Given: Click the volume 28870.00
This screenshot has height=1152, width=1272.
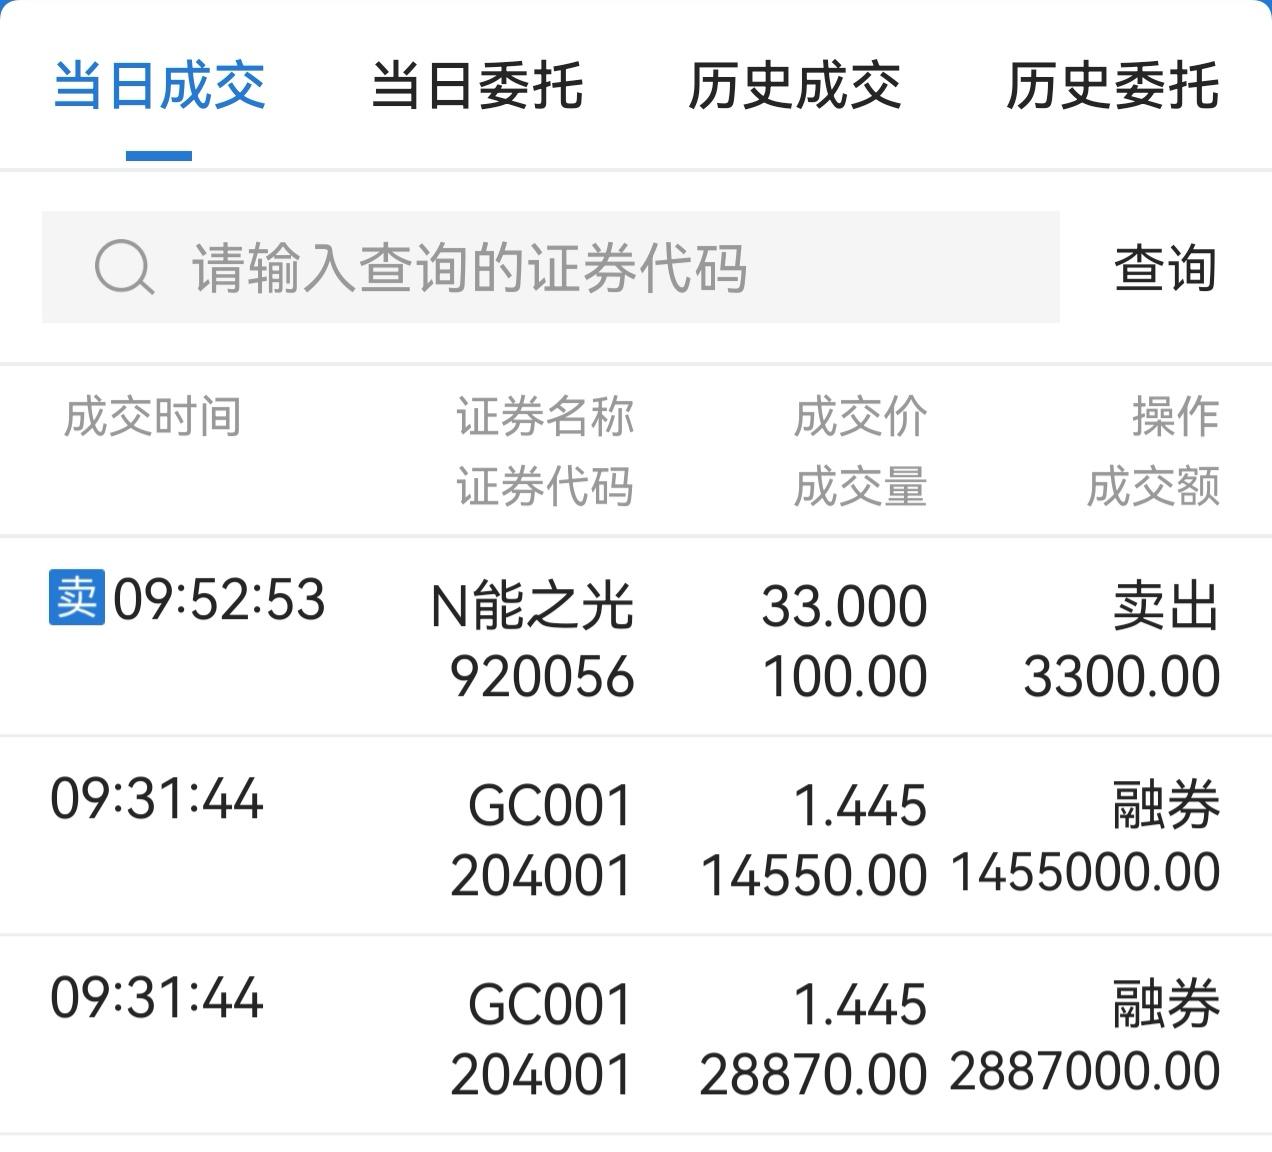Looking at the screenshot, I should click(x=814, y=1076).
